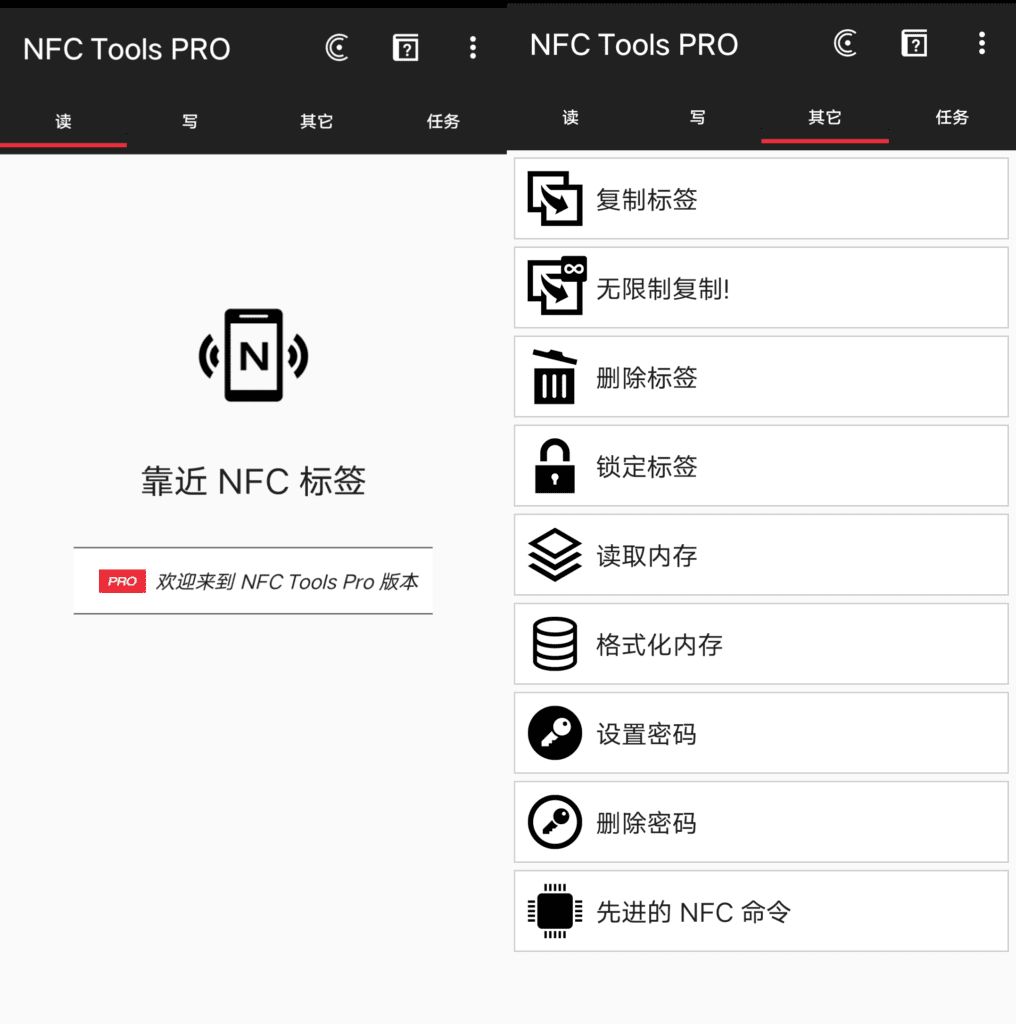
Task: Tap the 删除密码 crossed key icon
Action: 555,822
